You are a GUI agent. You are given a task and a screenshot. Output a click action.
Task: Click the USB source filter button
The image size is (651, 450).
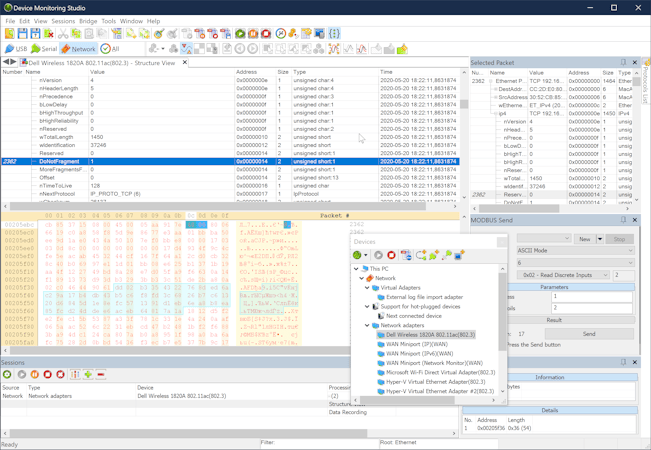[15, 48]
